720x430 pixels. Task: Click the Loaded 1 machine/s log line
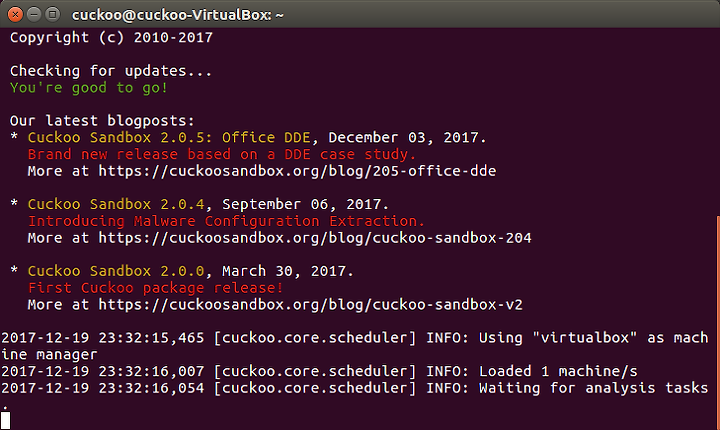(x=320, y=371)
